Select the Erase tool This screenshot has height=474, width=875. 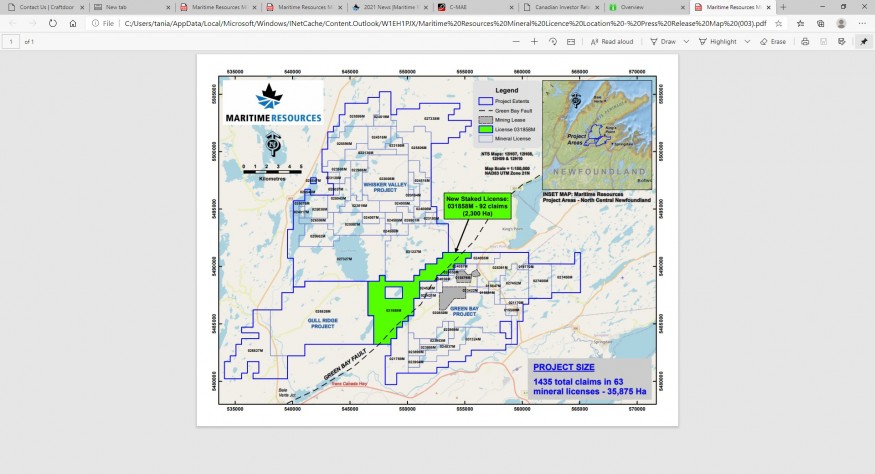(x=773, y=41)
